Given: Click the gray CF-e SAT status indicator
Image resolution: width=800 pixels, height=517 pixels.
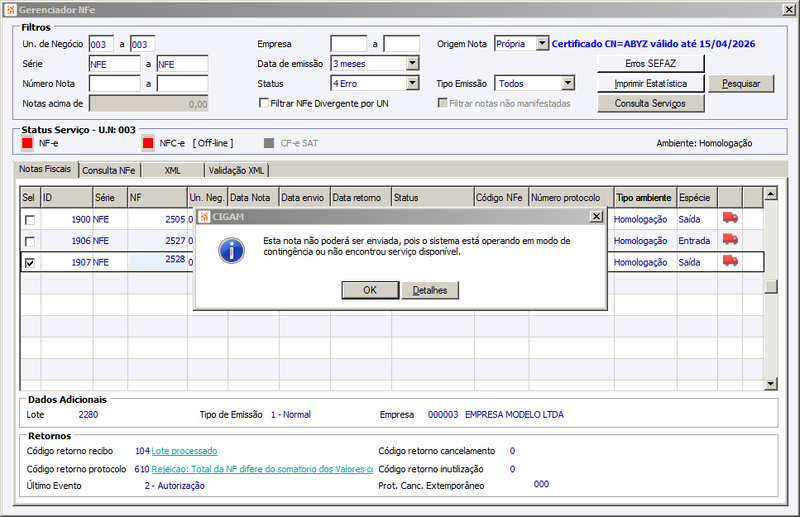Looking at the screenshot, I should (x=269, y=143).
